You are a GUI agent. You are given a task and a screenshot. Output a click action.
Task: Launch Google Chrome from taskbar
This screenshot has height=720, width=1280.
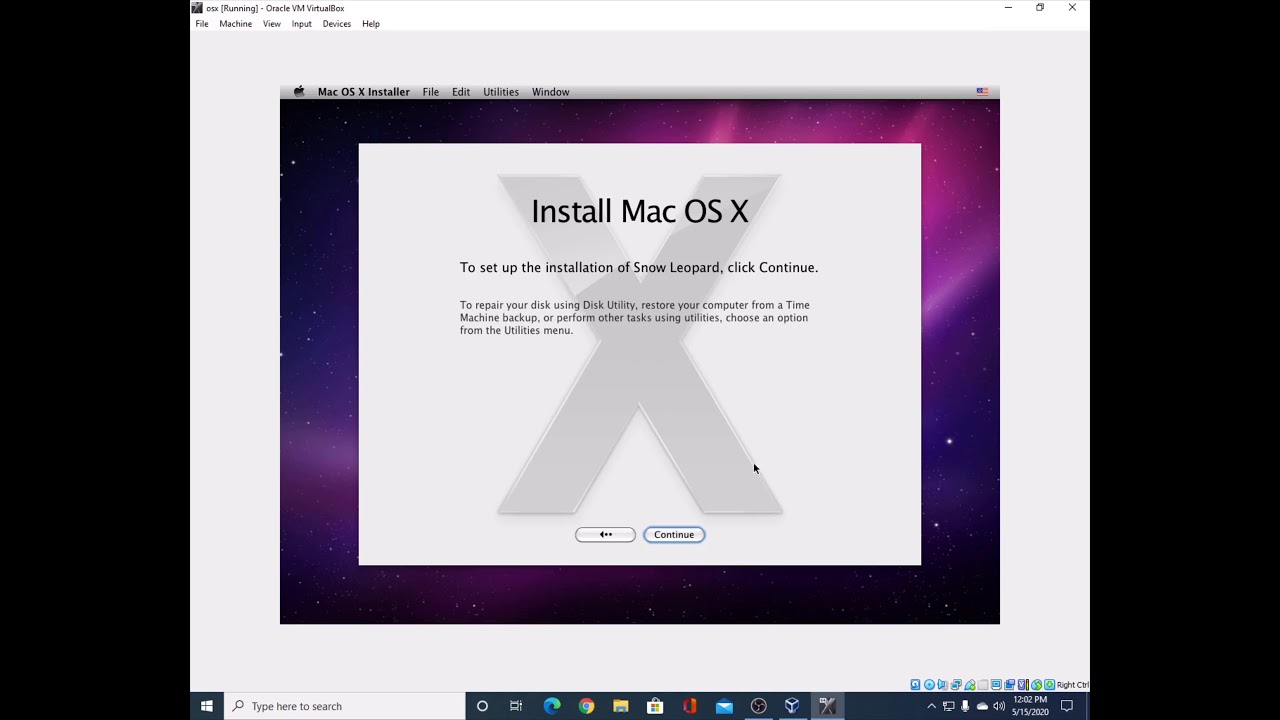pos(586,706)
